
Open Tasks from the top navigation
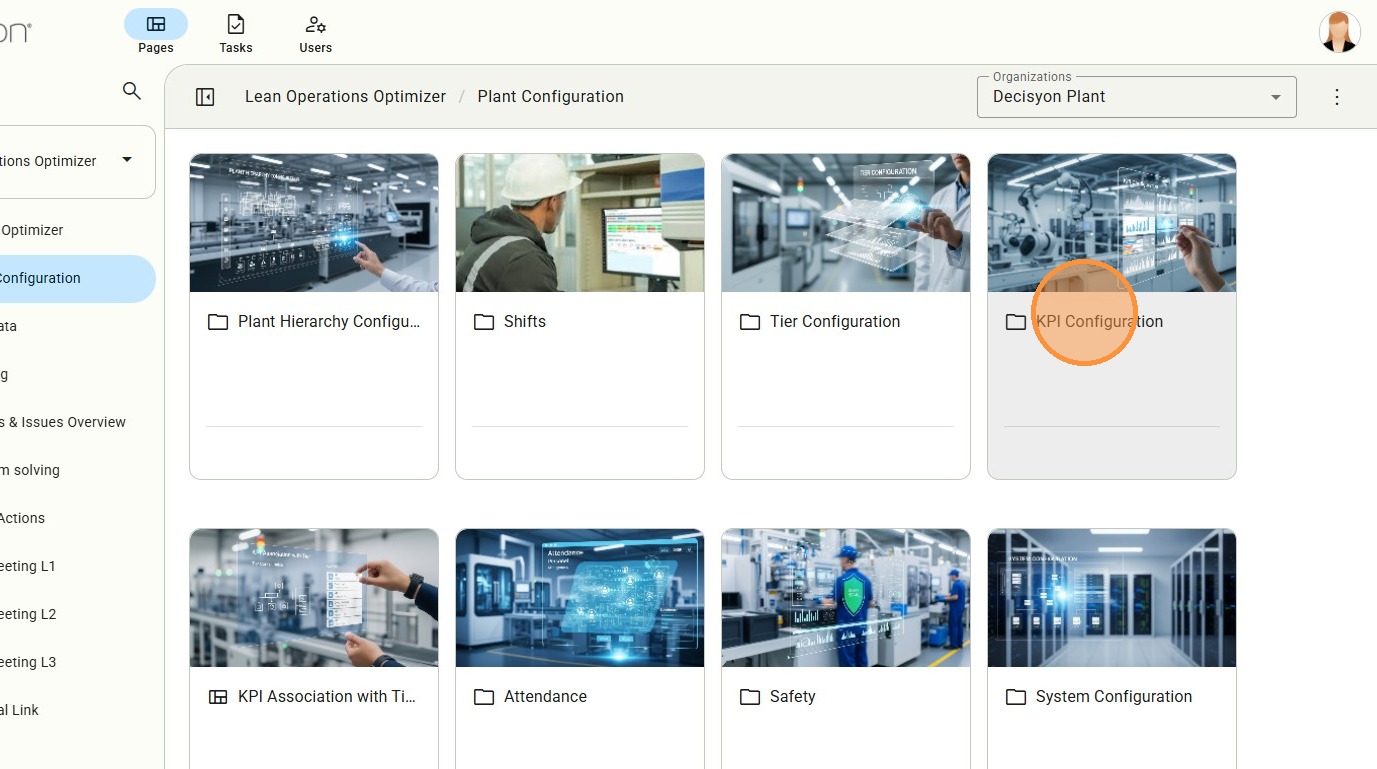click(x=236, y=32)
